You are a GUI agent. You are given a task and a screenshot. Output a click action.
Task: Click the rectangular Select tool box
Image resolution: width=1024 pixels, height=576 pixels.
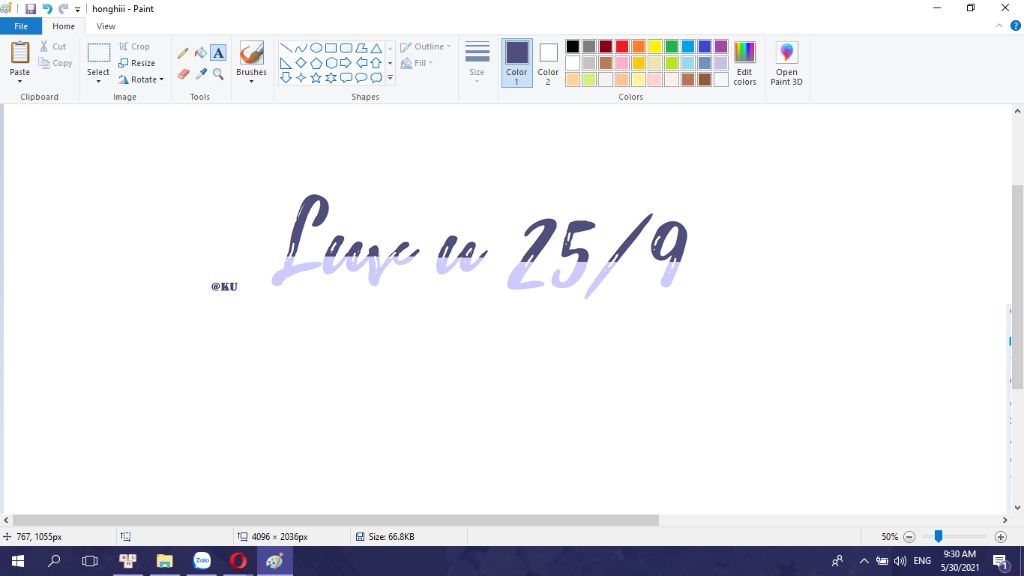99,53
